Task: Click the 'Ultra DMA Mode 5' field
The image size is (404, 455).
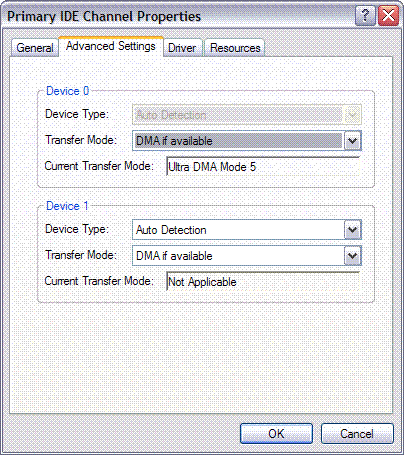Action: [263, 166]
